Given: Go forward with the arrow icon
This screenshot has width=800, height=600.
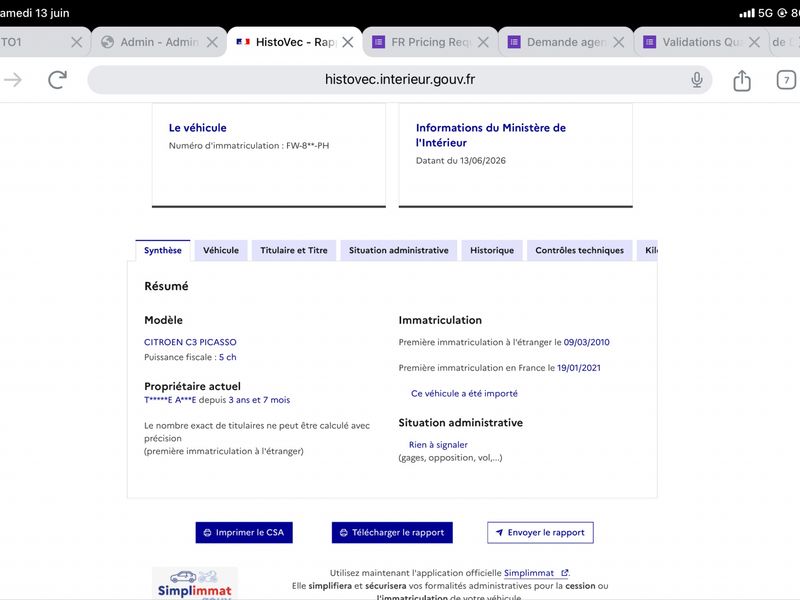Looking at the screenshot, I should (x=13, y=80).
